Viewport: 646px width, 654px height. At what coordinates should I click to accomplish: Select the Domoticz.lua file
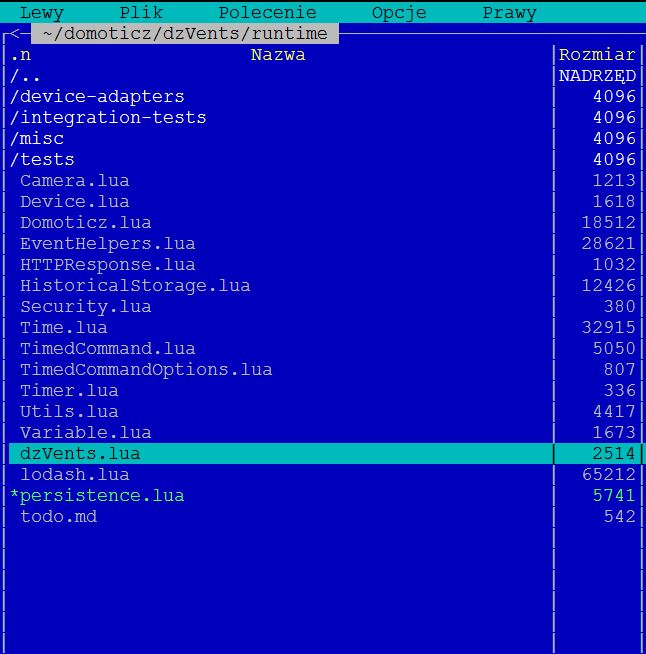tap(86, 223)
